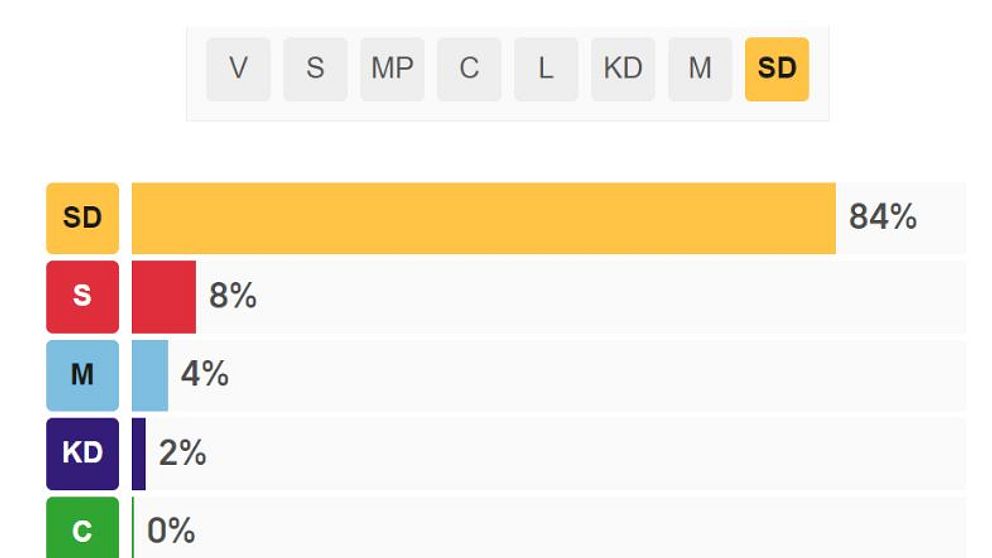Select the S party tab

pyautogui.click(x=315, y=69)
